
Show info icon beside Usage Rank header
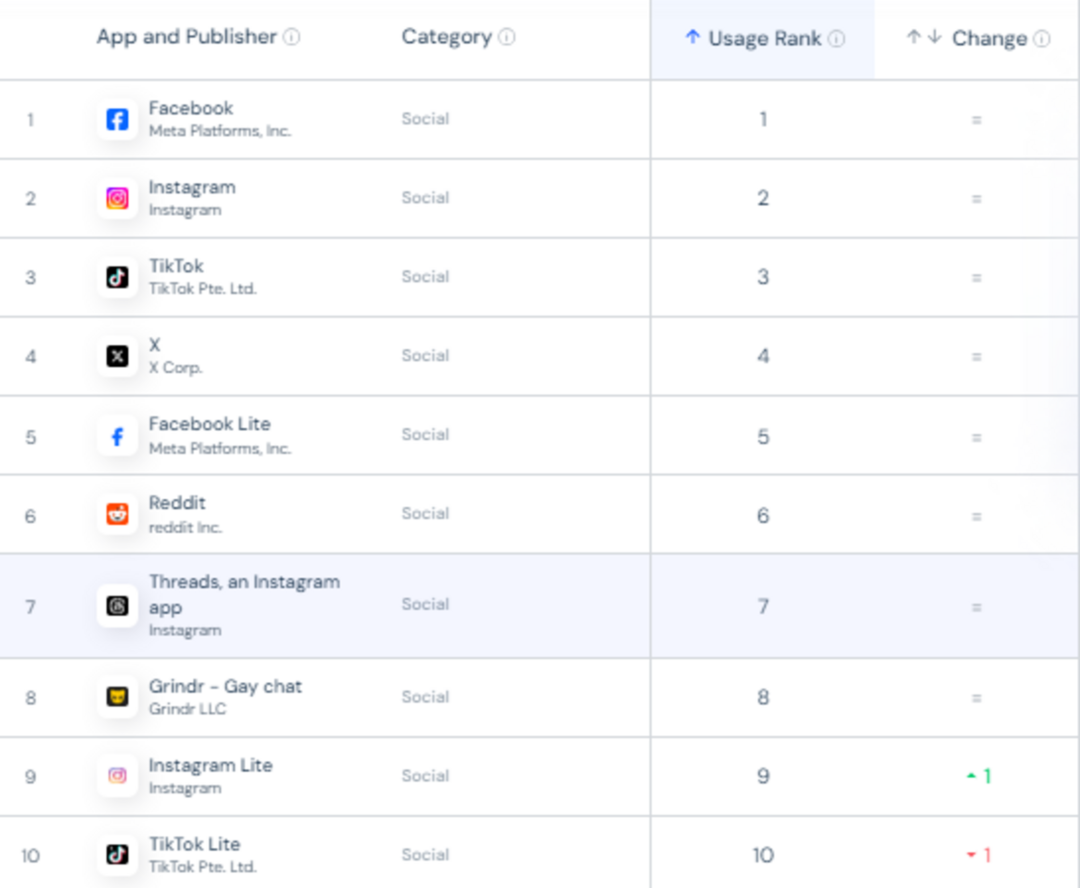pyautogui.click(x=837, y=39)
